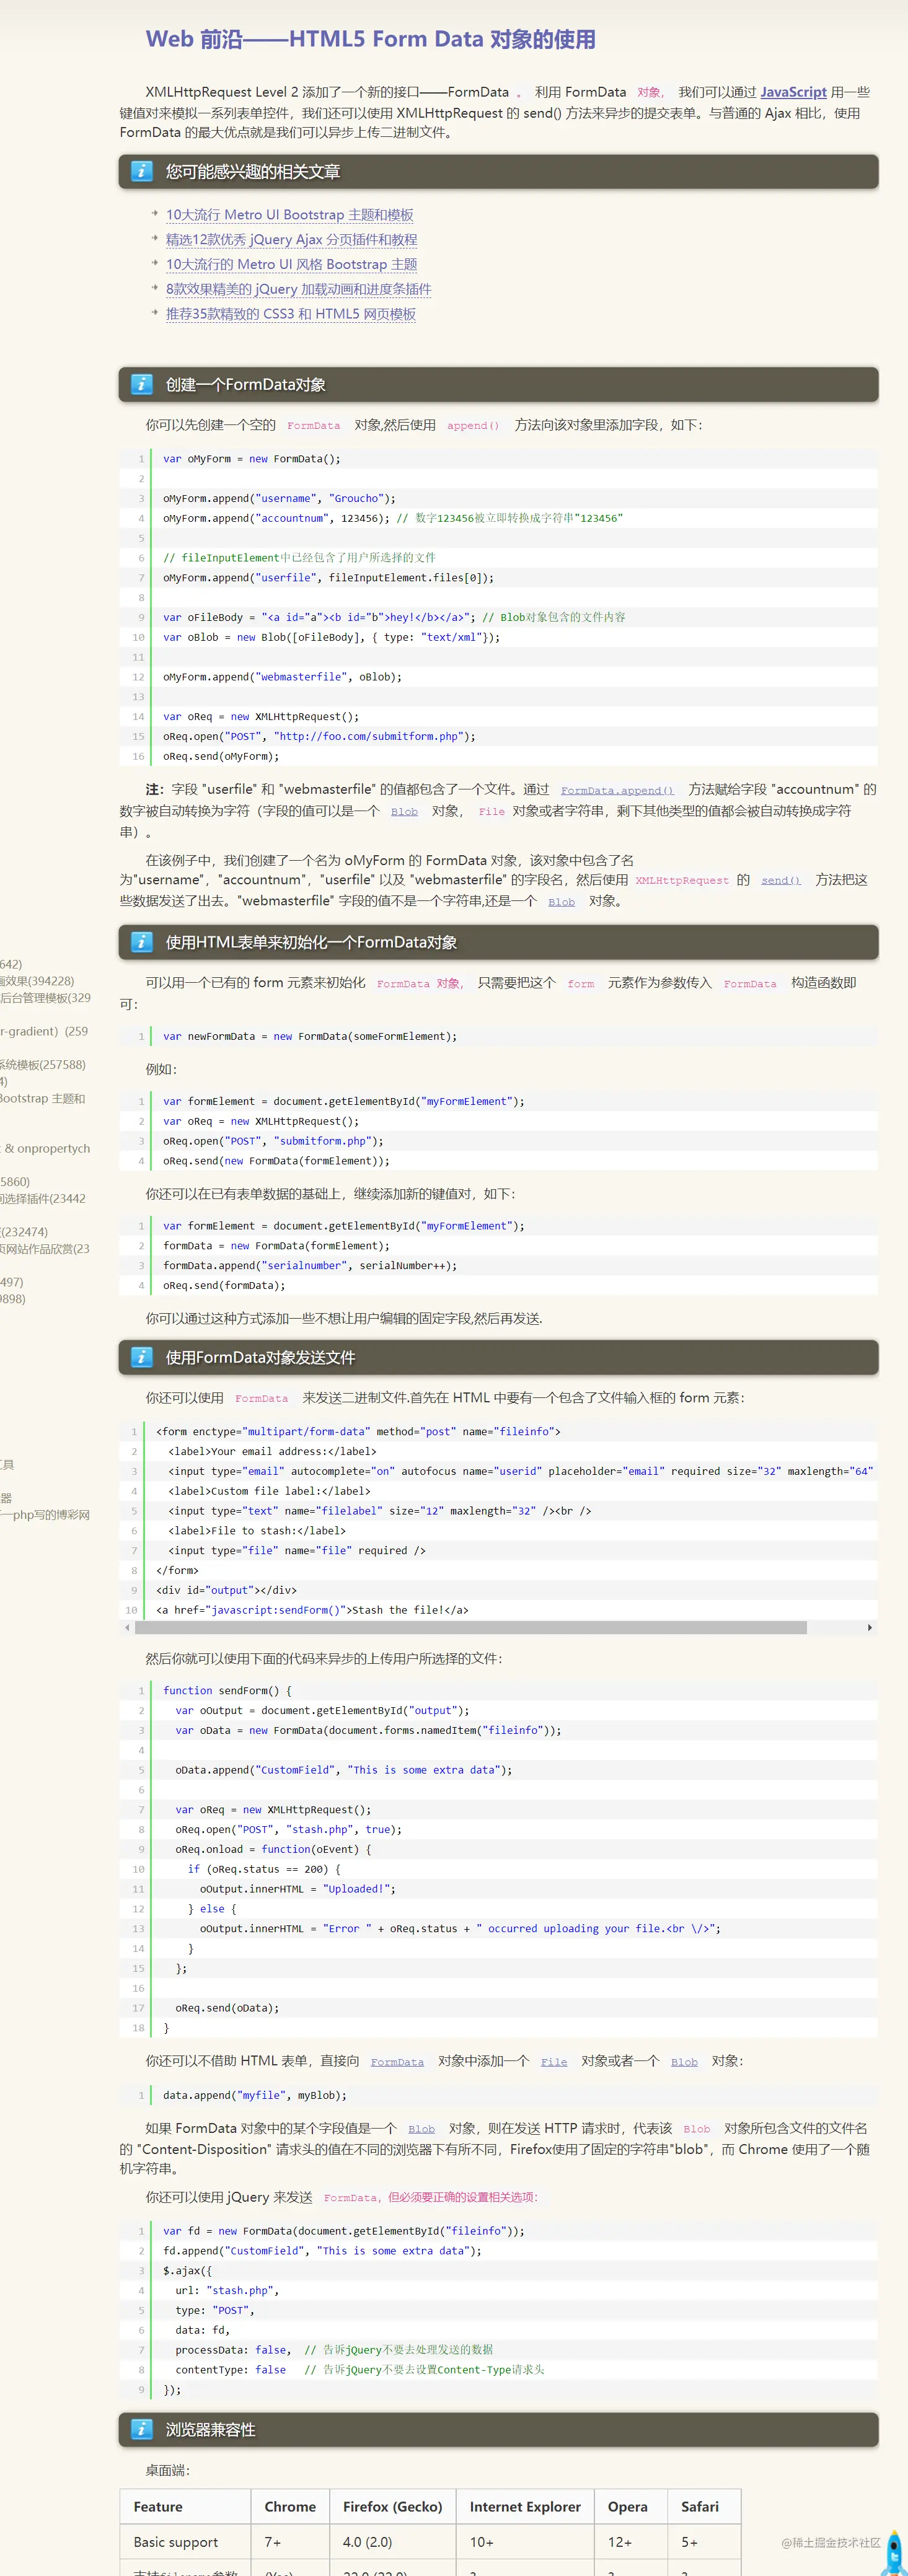Image resolution: width=908 pixels, height=2576 pixels.
Task: Click the code line url: "stash.php",
Action: [x=227, y=2290]
